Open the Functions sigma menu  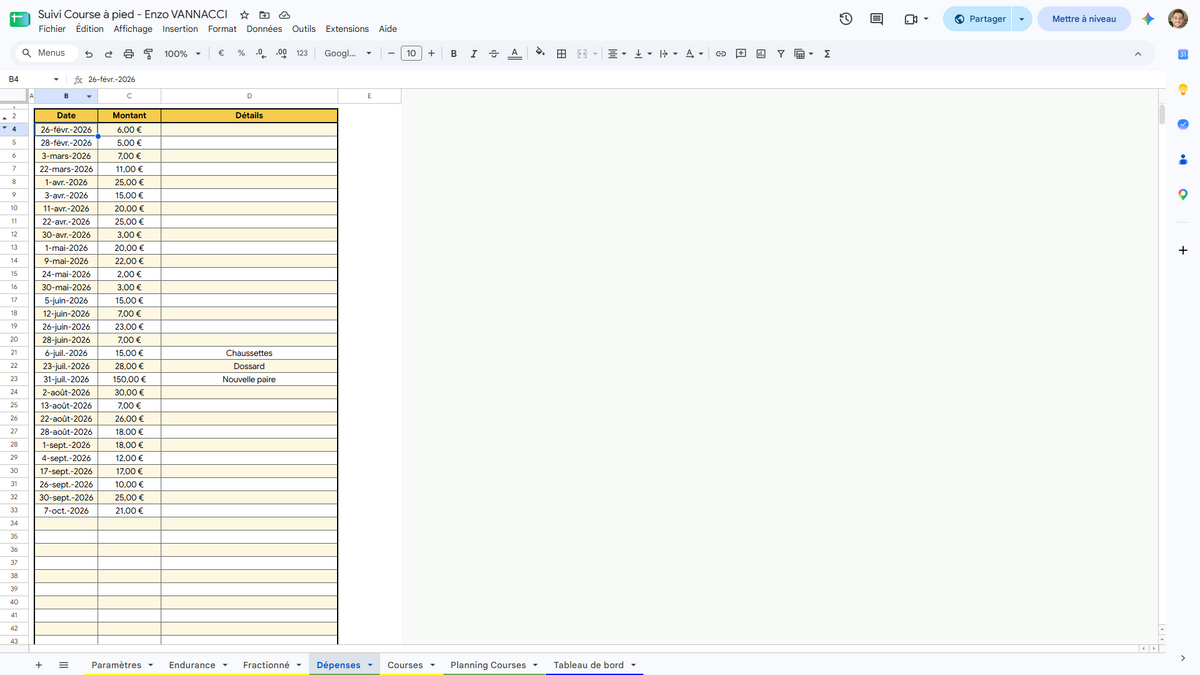pyautogui.click(x=827, y=54)
